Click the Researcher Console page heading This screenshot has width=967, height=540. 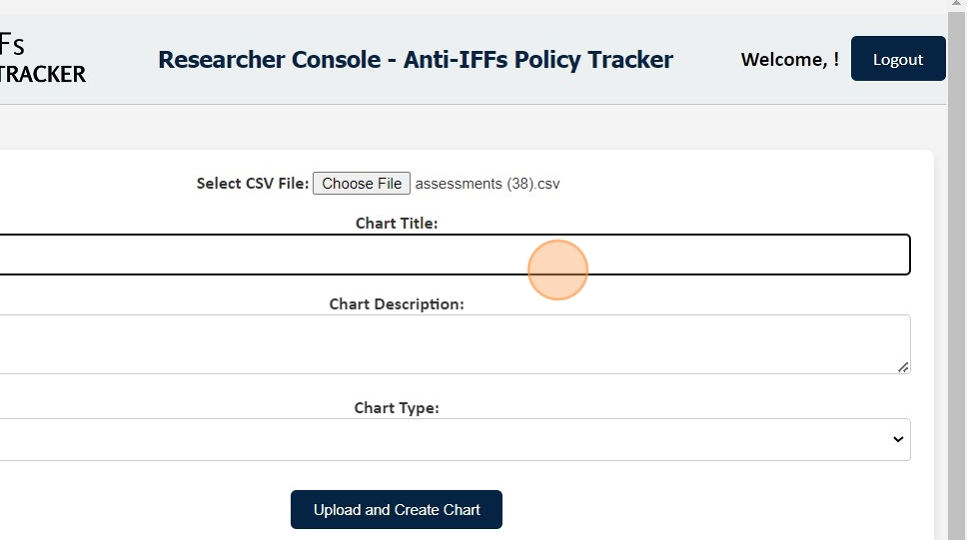tap(415, 60)
